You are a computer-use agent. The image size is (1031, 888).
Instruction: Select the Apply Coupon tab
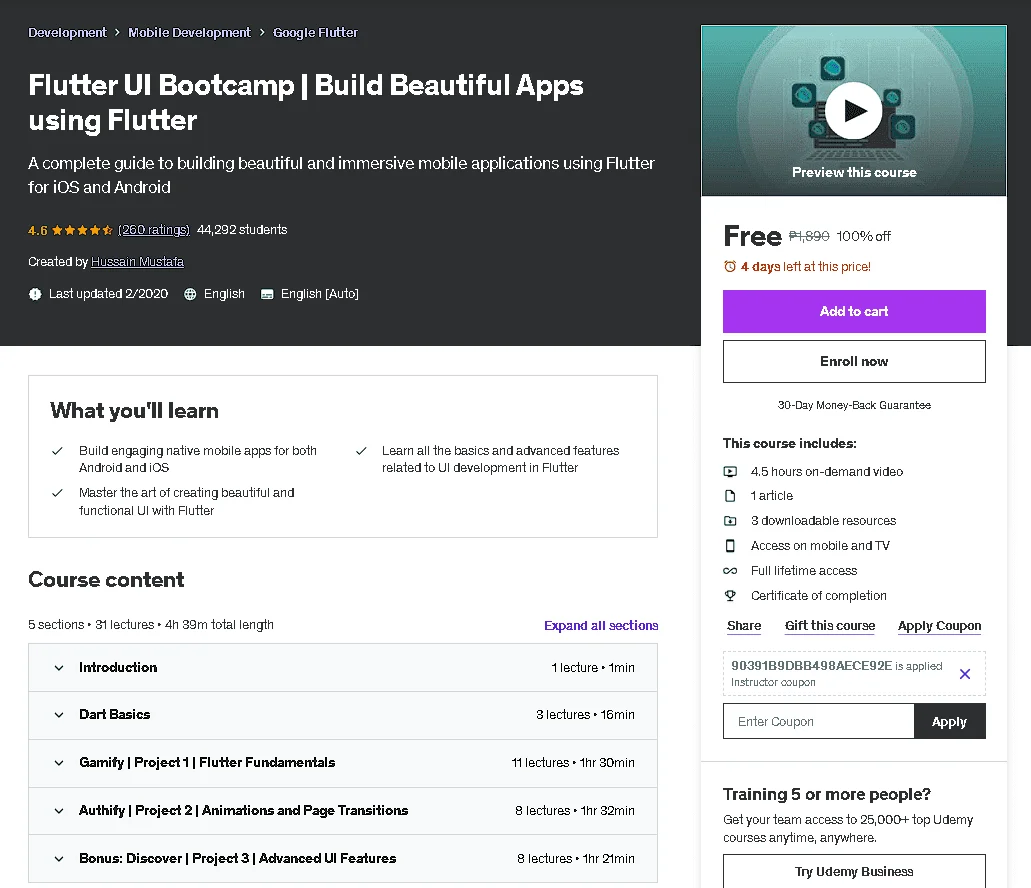coord(940,626)
